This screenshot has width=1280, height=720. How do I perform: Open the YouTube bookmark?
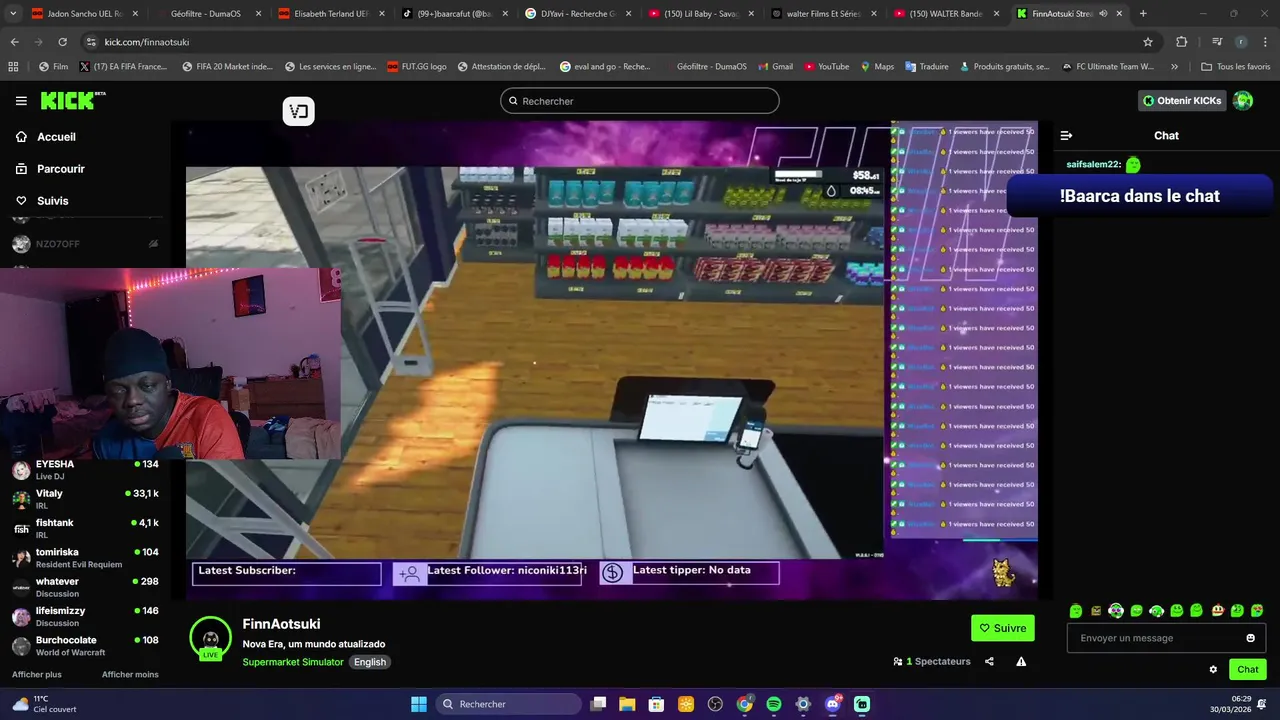pyautogui.click(x=825, y=67)
